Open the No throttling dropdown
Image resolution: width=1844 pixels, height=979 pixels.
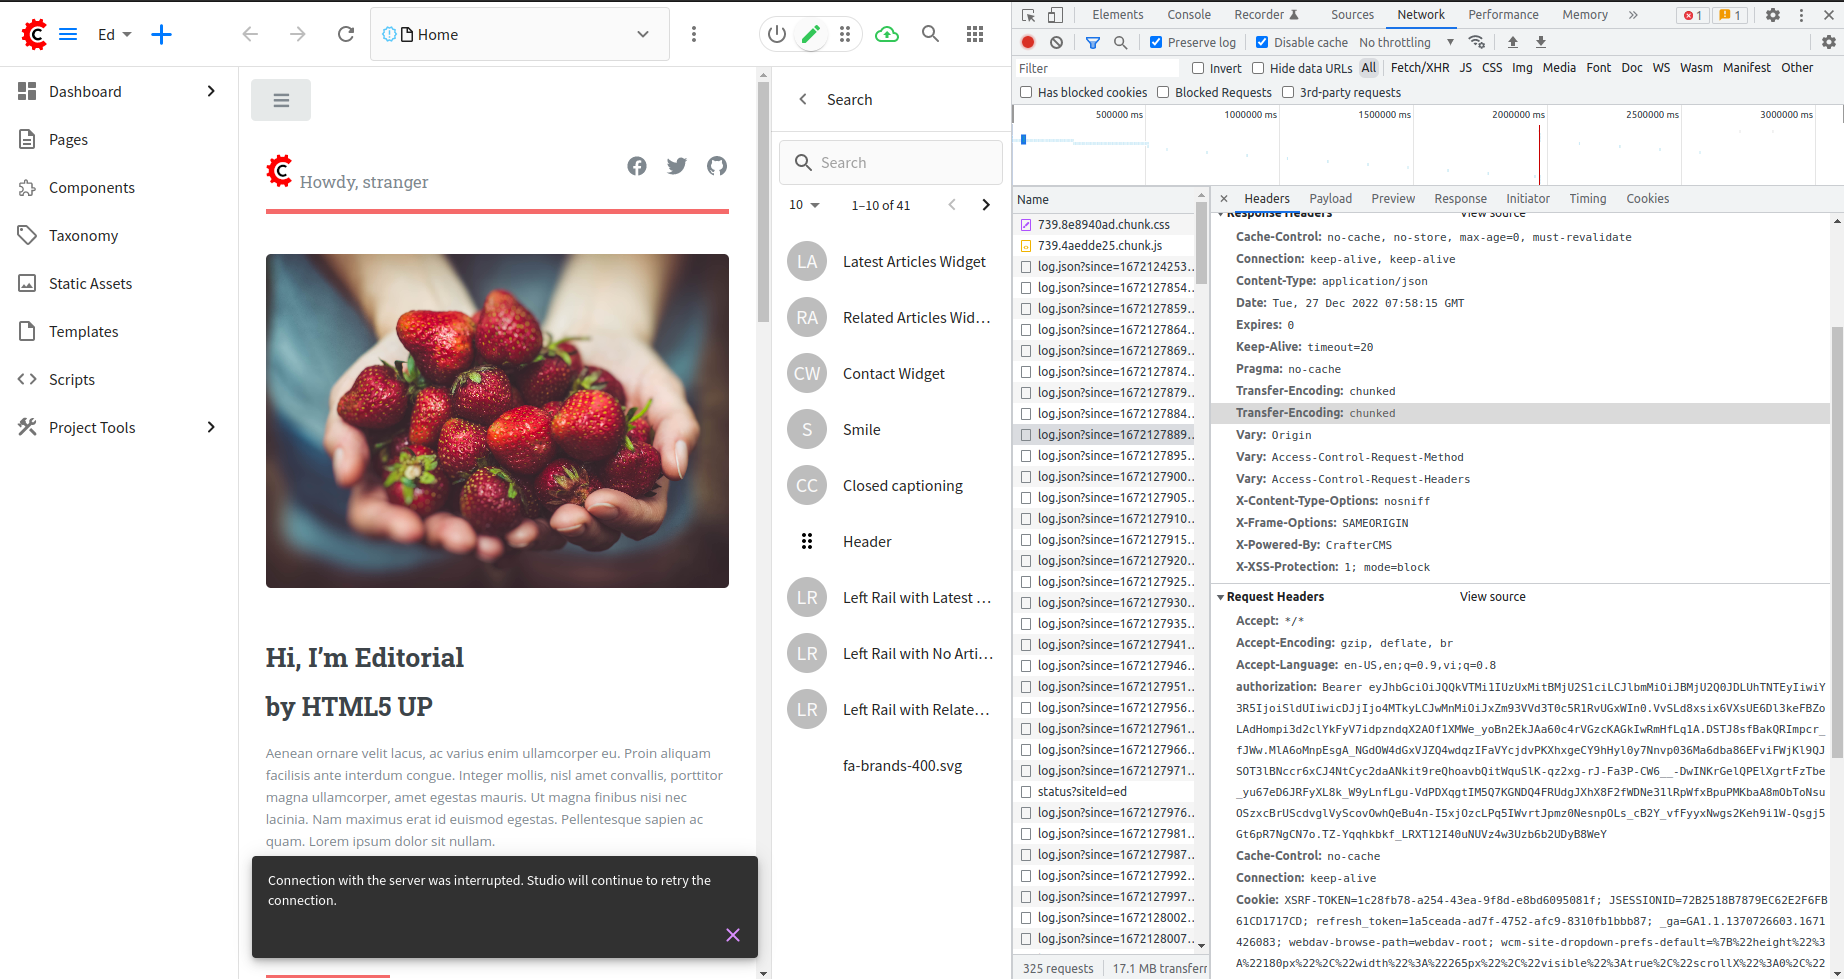tap(1405, 42)
